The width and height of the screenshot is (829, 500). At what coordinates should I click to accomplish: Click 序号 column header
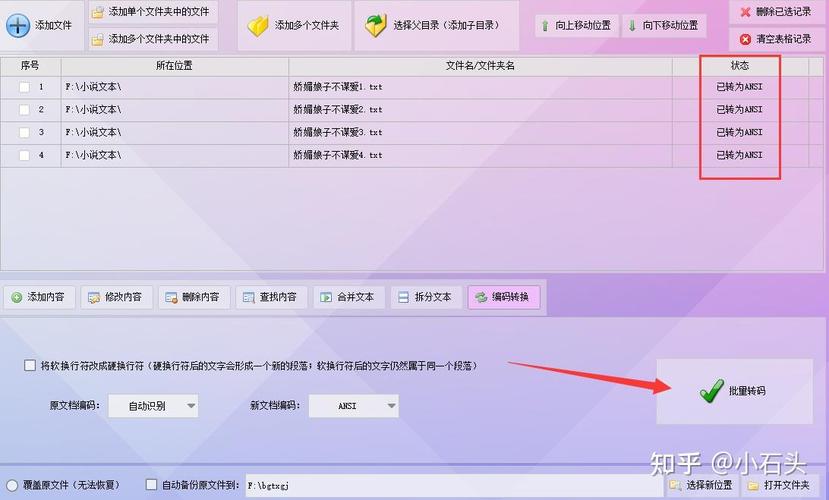[x=30, y=66]
